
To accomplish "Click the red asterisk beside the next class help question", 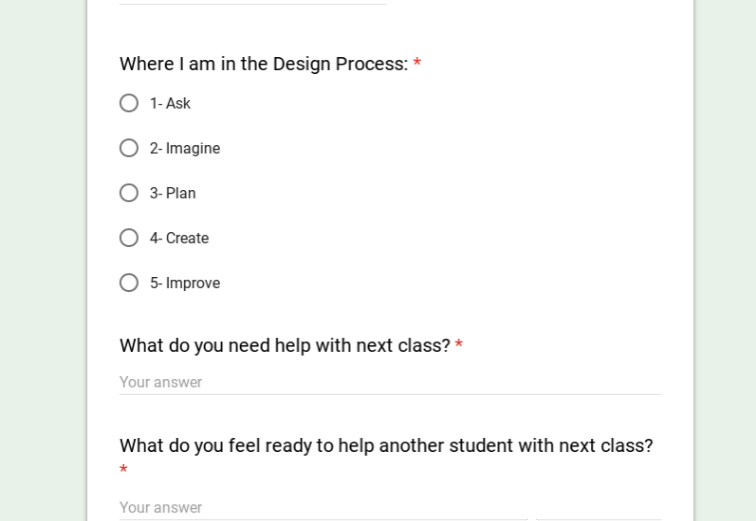I will pos(459,345).
